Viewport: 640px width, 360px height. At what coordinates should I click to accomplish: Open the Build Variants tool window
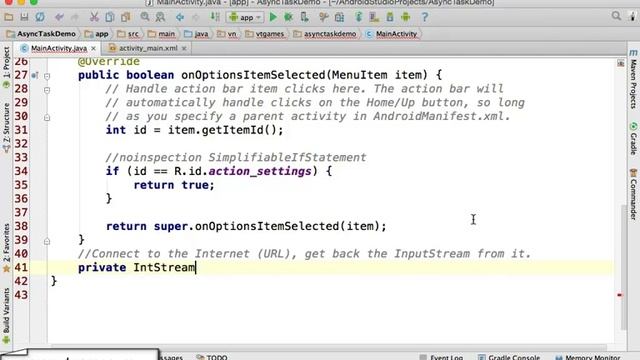pyautogui.click(x=6, y=315)
